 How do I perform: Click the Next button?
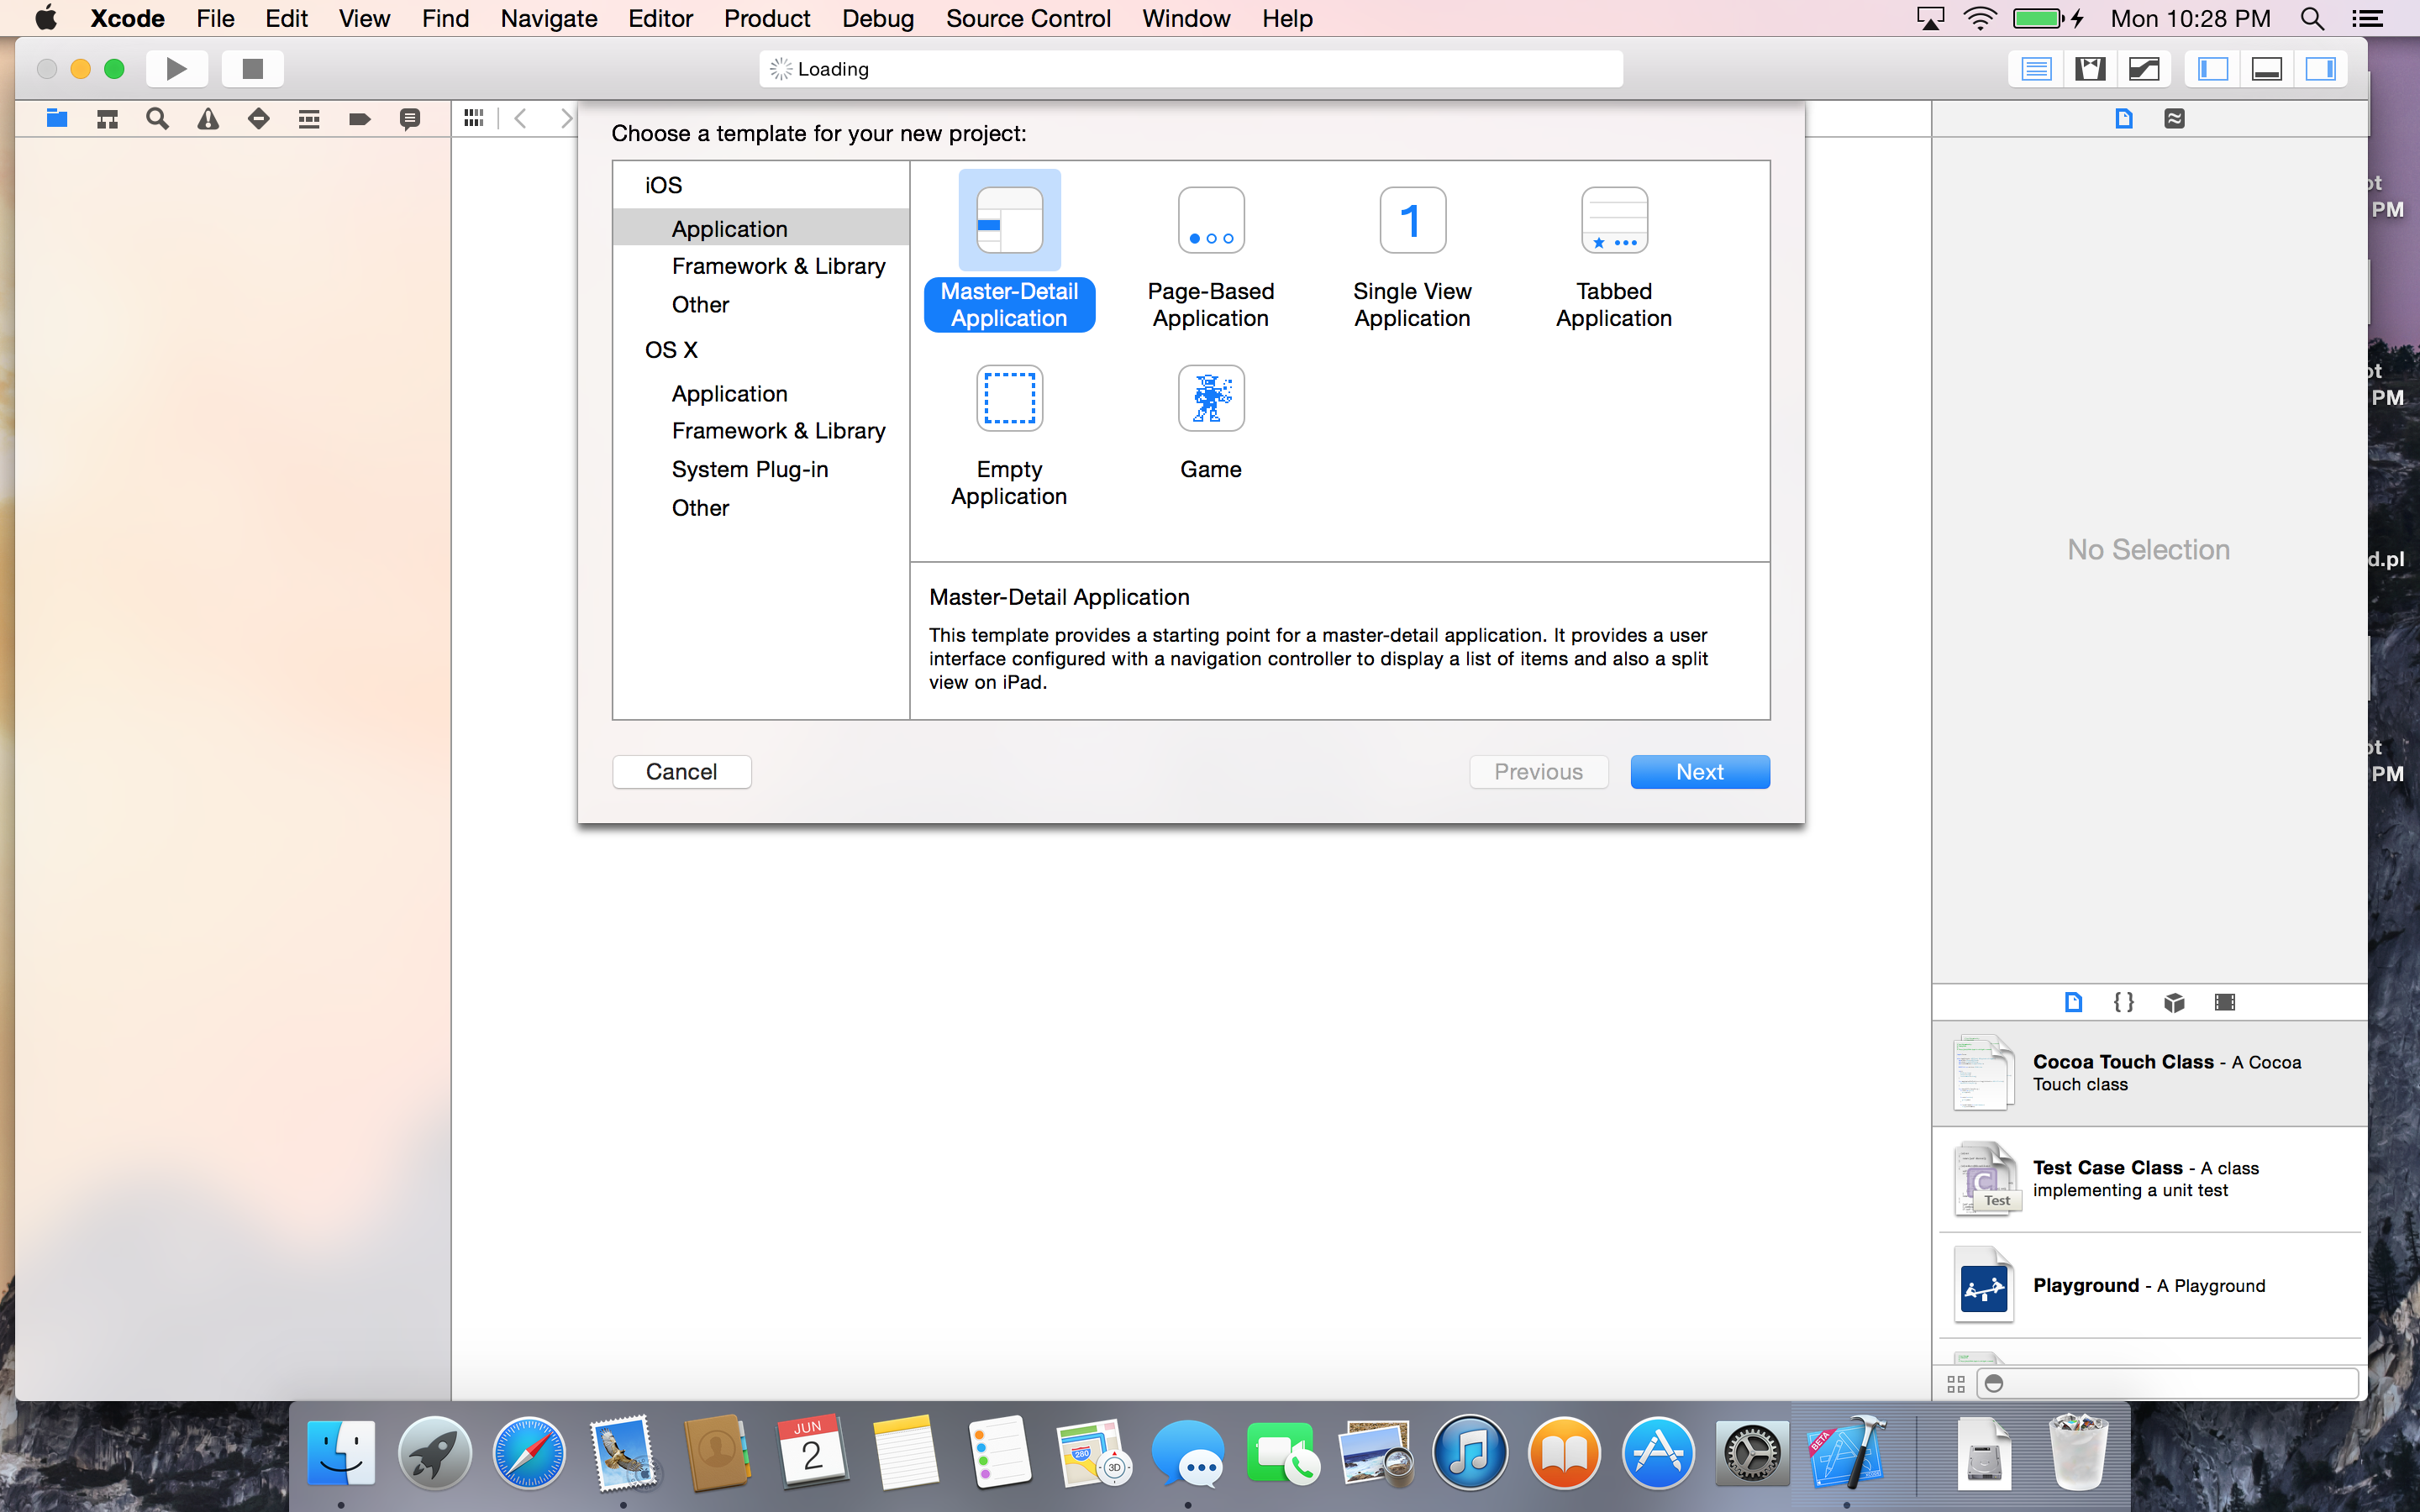pyautogui.click(x=1699, y=772)
